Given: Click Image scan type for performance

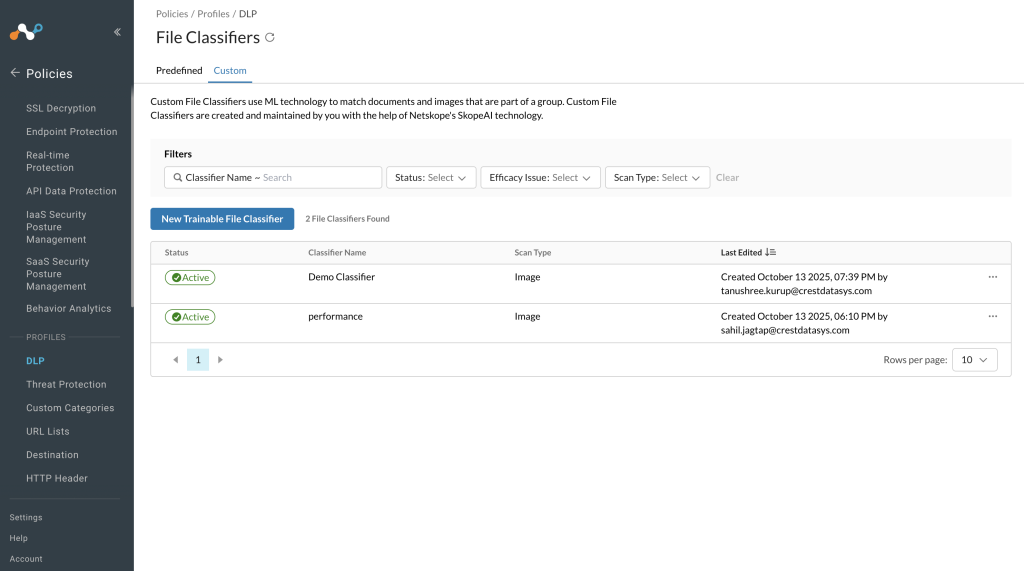Looking at the screenshot, I should [527, 316].
